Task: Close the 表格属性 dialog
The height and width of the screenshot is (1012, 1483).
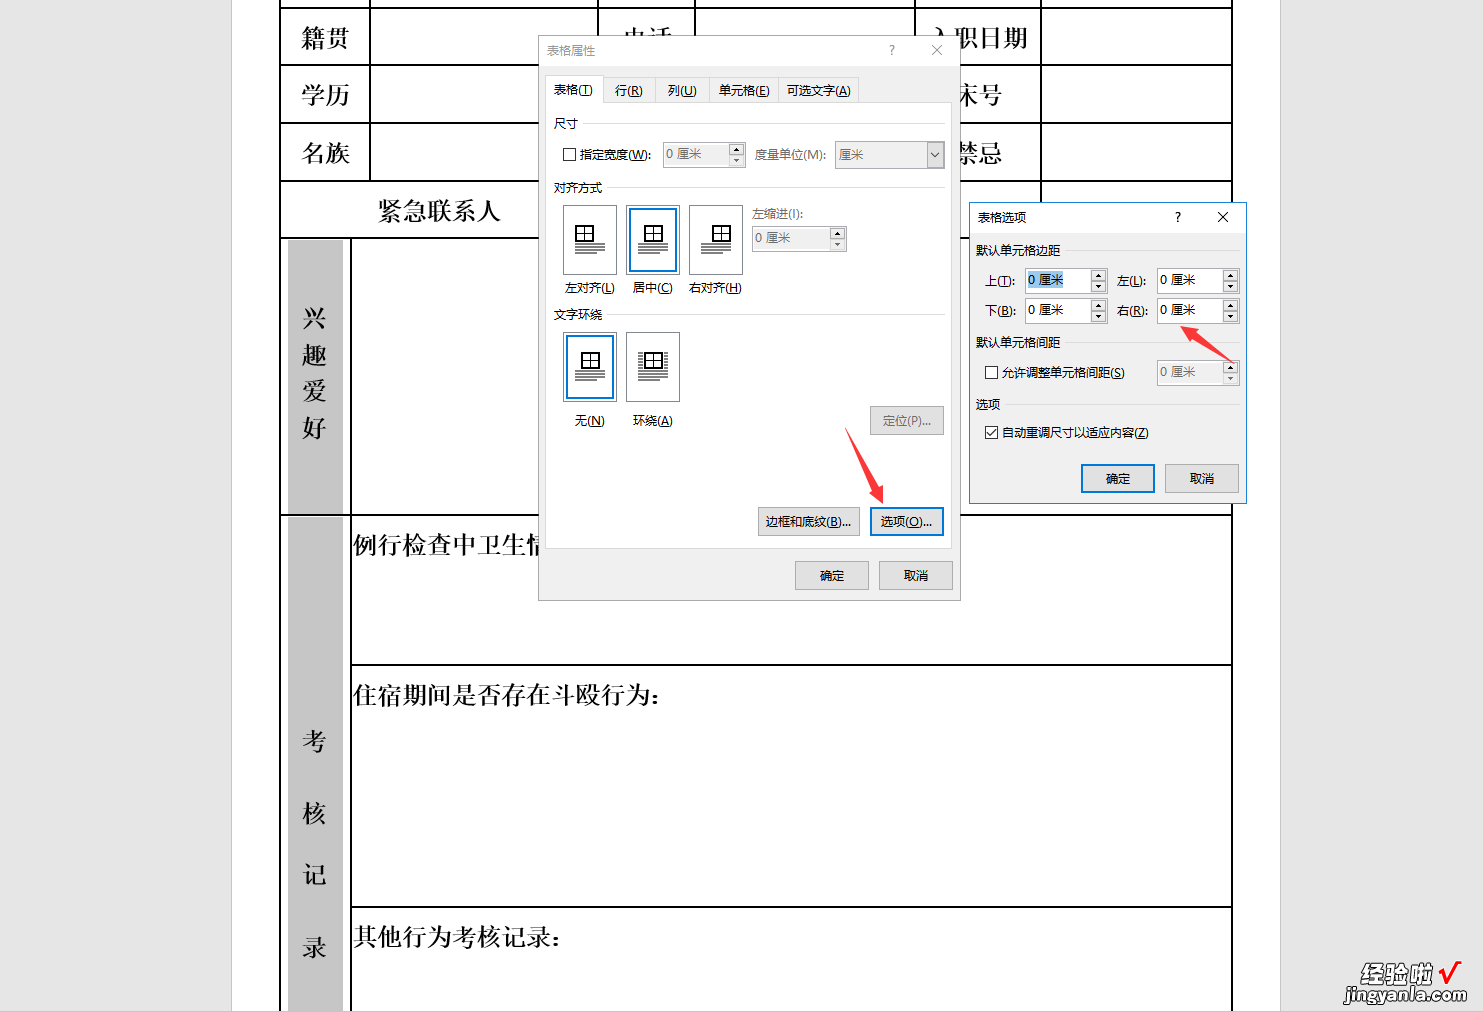Action: (x=937, y=50)
